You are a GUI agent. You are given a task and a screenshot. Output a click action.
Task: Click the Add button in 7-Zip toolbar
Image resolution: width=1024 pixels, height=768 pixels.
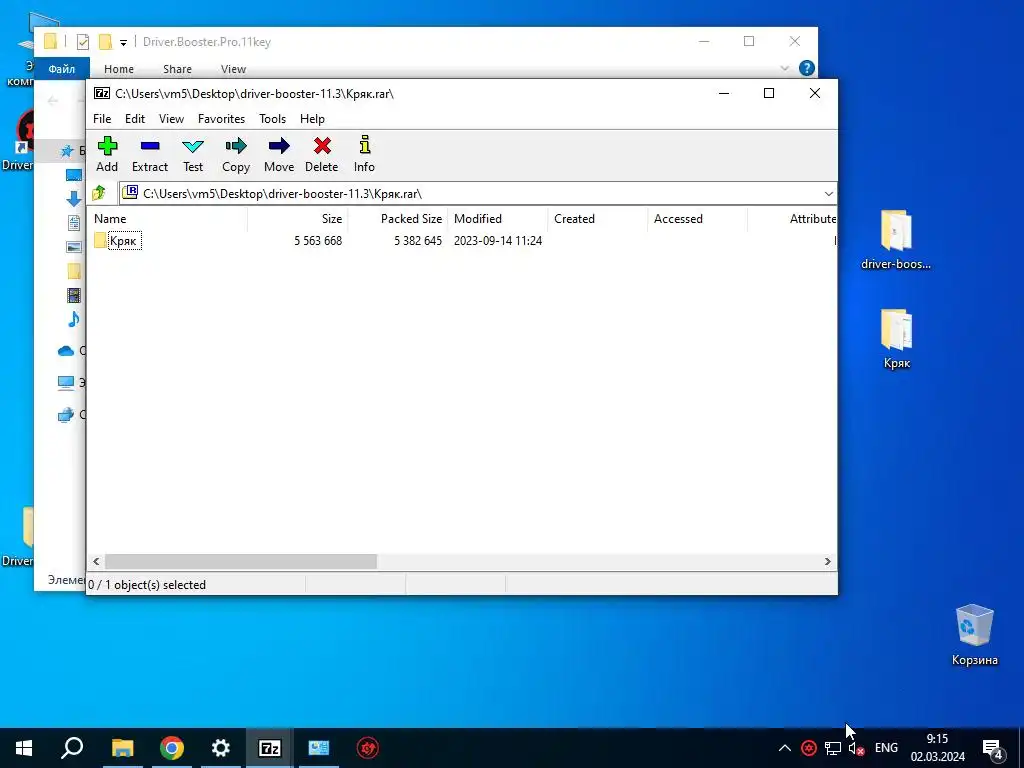point(107,155)
